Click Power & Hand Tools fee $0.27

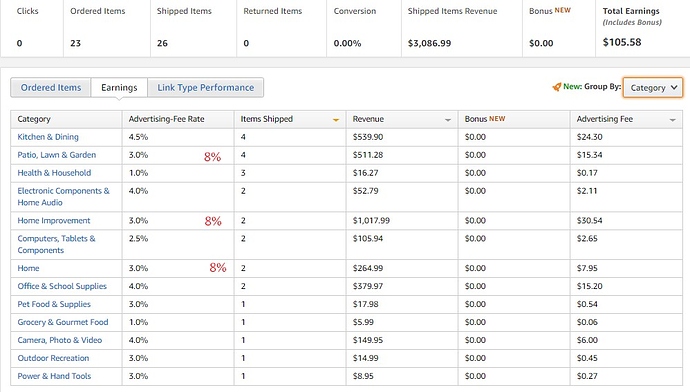click(587, 376)
